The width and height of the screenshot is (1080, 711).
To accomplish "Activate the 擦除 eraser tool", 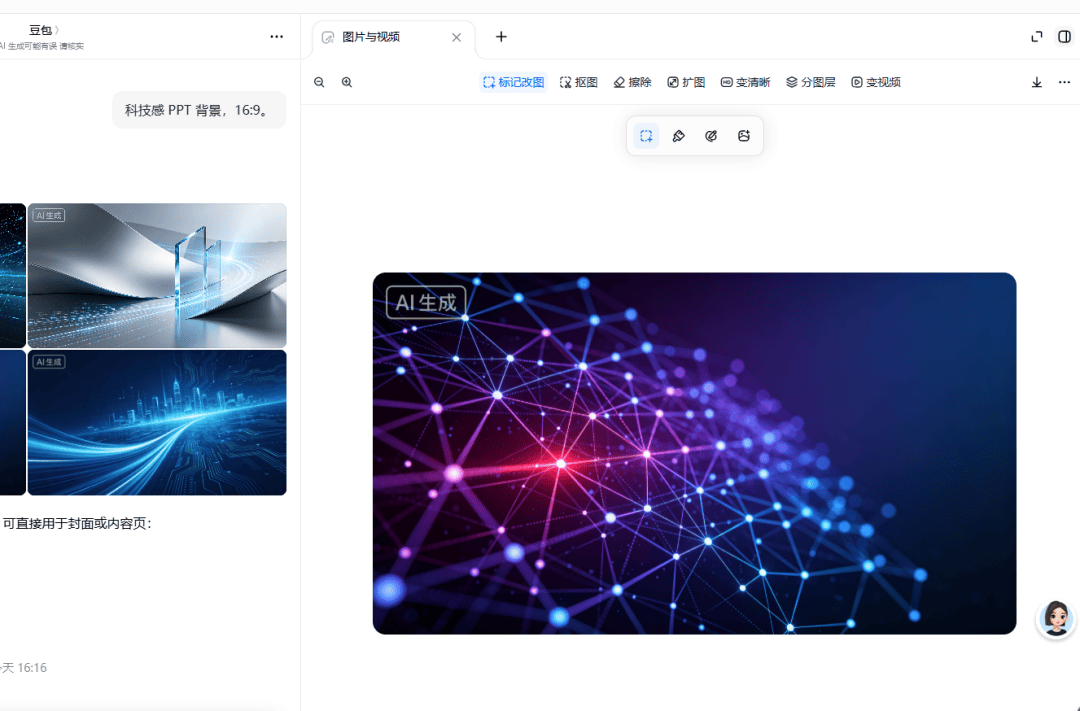I will (x=632, y=82).
